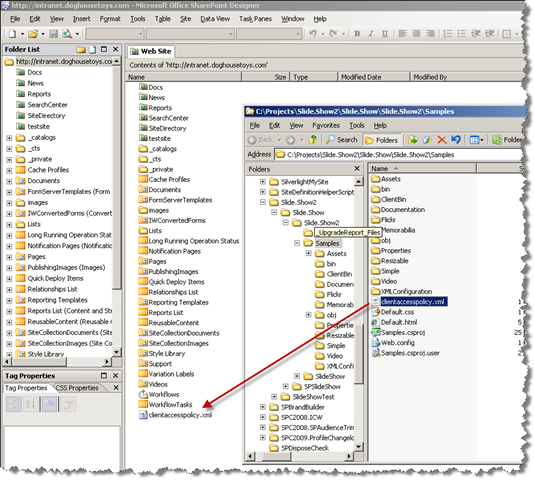The image size is (534, 480).
Task: Toggle numbered list formatting
Action: 448,33
